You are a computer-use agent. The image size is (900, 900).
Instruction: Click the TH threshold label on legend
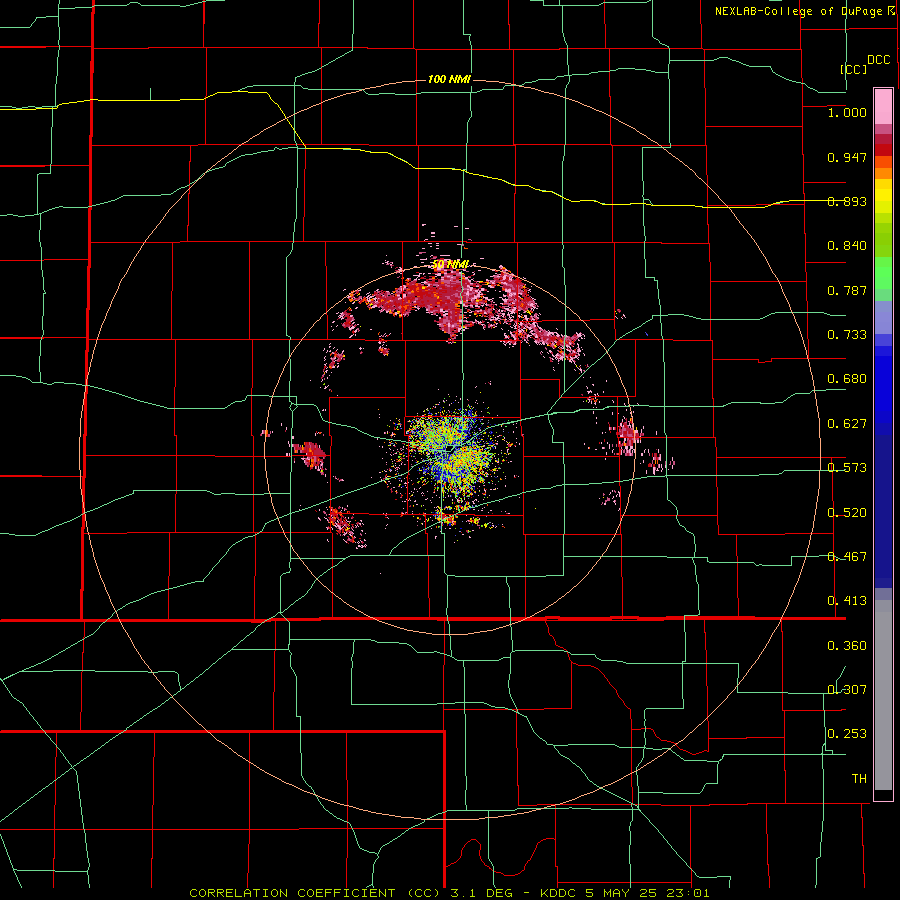859,779
